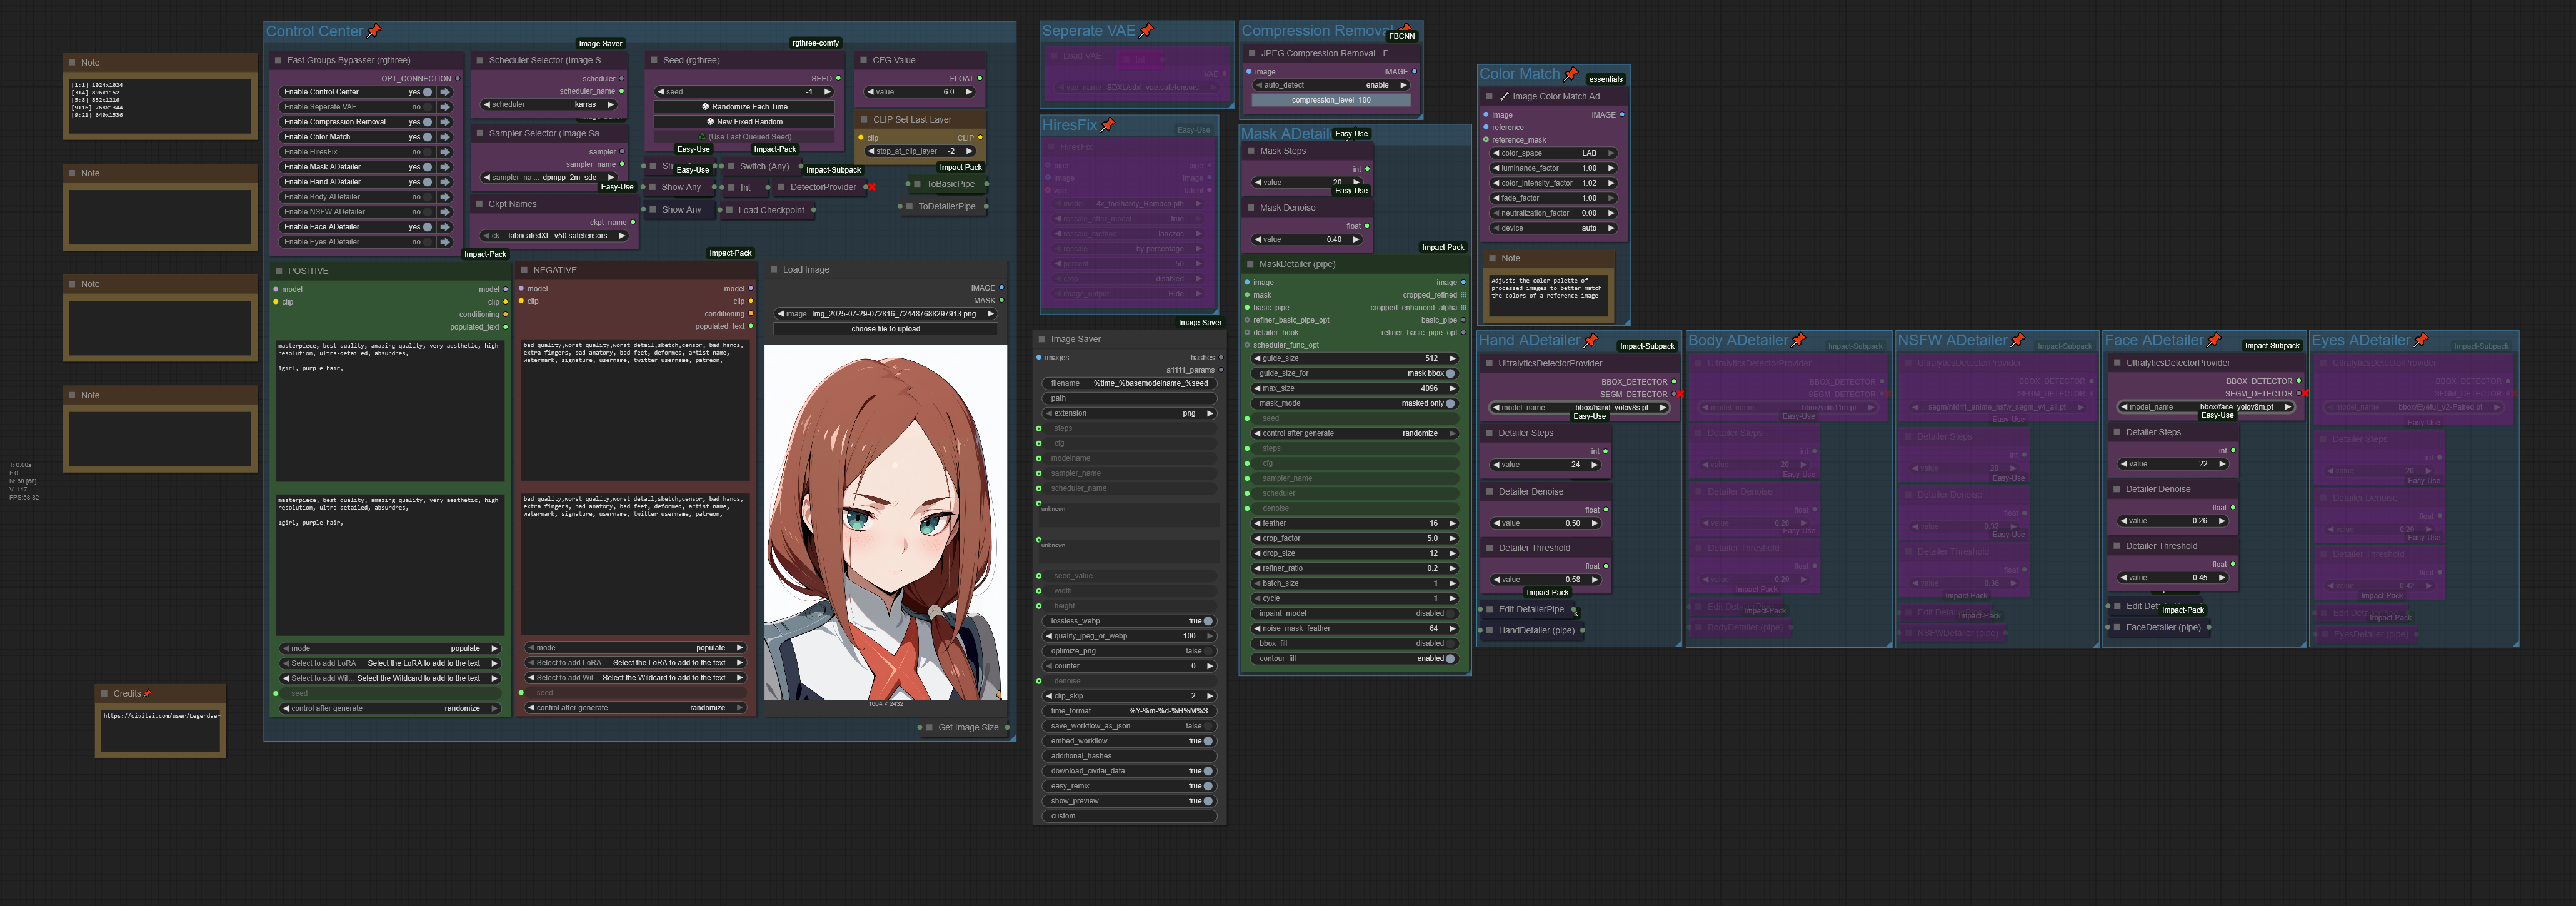Click the red X beside DetectorProvider node
Viewport: 2576px width, 906px height.
click(x=872, y=187)
